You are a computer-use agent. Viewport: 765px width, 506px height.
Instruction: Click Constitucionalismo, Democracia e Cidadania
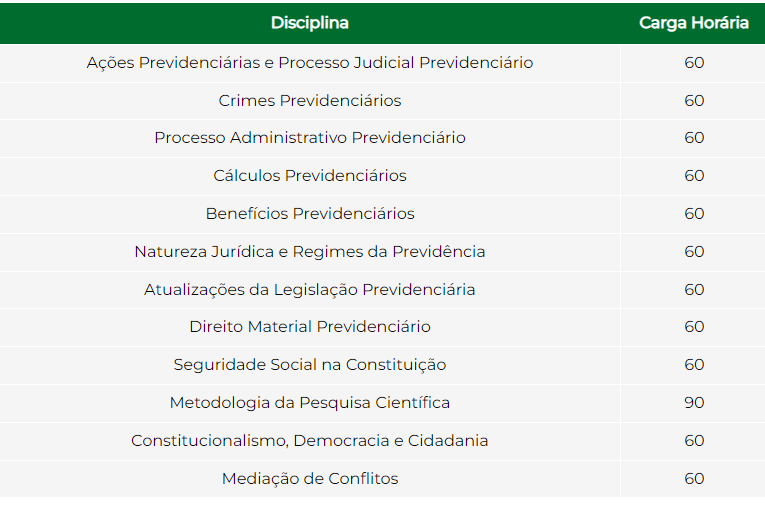[x=310, y=441]
